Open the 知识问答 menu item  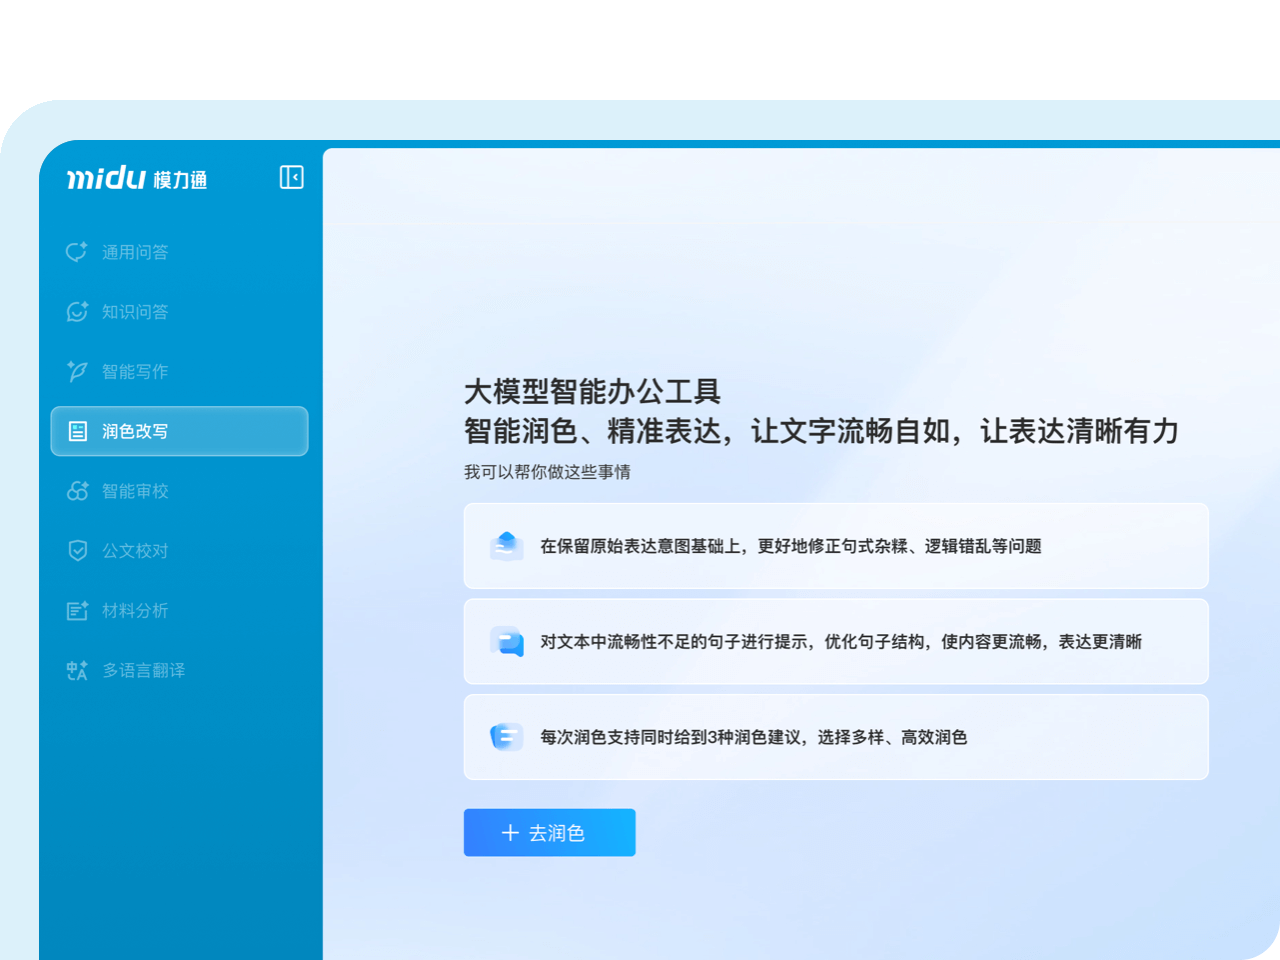coord(179,312)
